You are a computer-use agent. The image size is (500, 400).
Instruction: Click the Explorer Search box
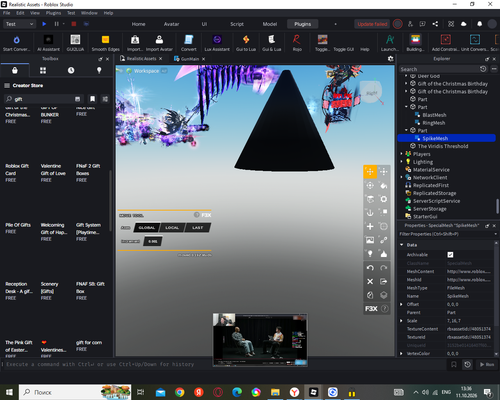439,69
